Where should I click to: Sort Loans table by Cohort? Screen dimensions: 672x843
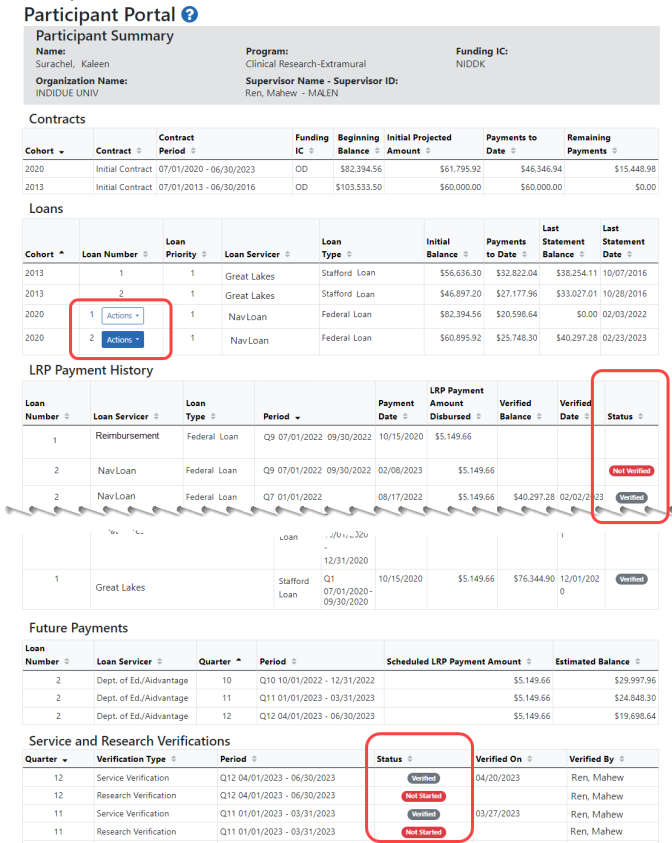pos(45,254)
